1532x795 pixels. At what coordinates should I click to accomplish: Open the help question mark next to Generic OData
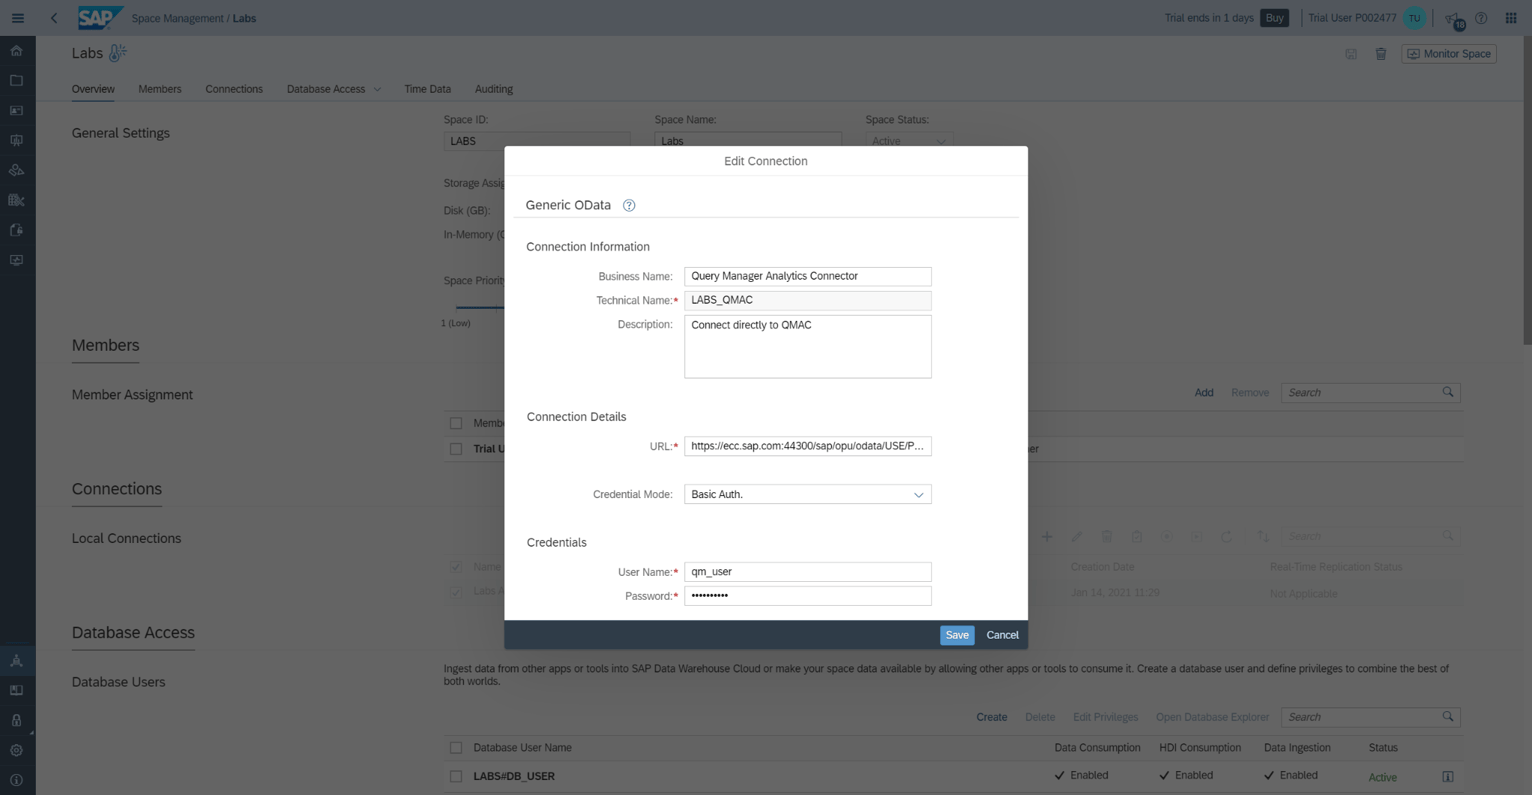629,205
